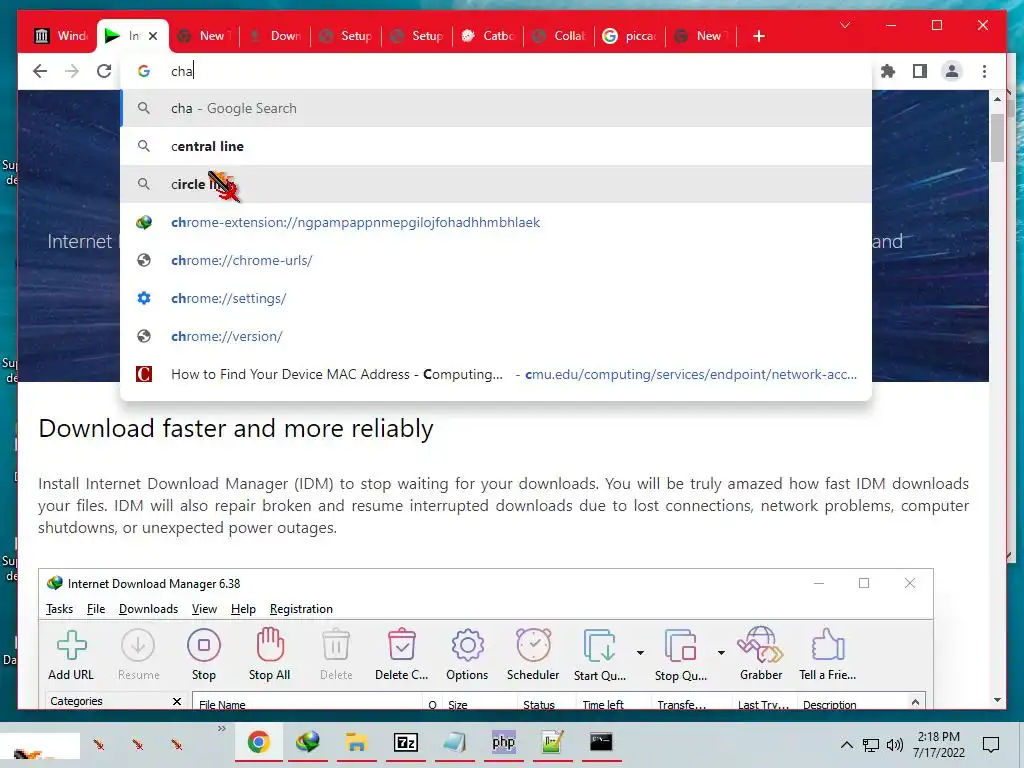1024x768 pixels.
Task: Click the settings gear icon beside chrome://settings/
Action: pyautogui.click(x=144, y=298)
